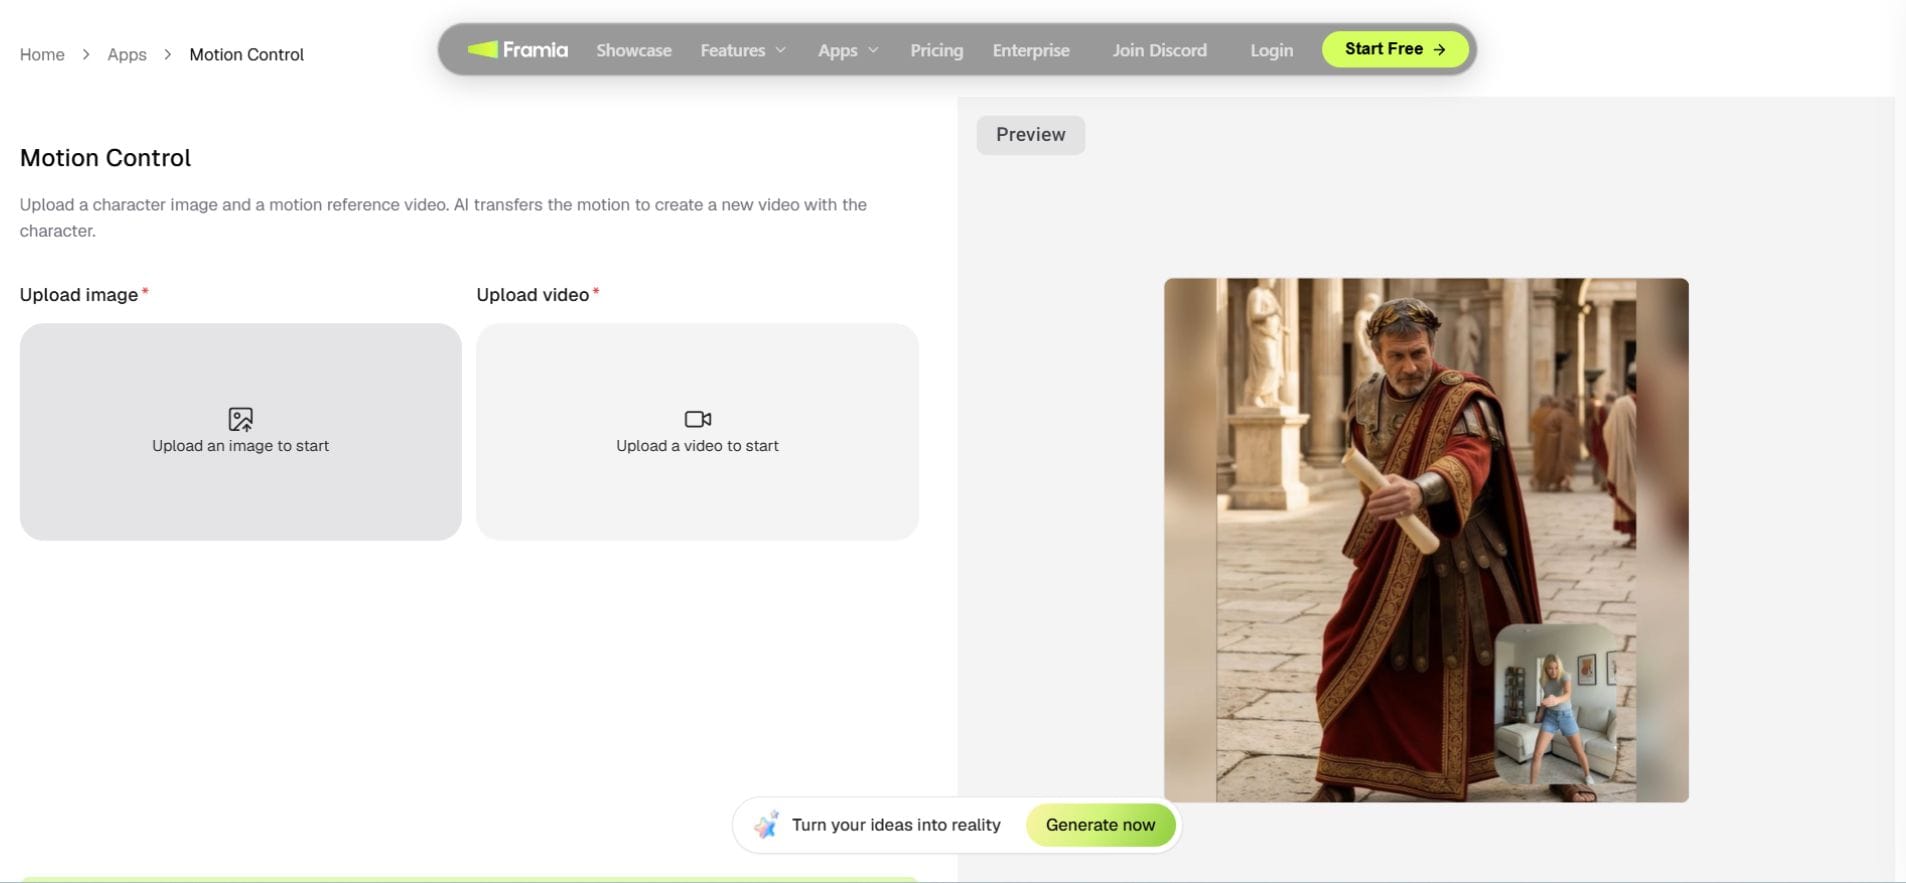Screen dimensions: 1906x883
Task: Expand the Apps dropdown chevron in navbar
Action: tap(873, 50)
